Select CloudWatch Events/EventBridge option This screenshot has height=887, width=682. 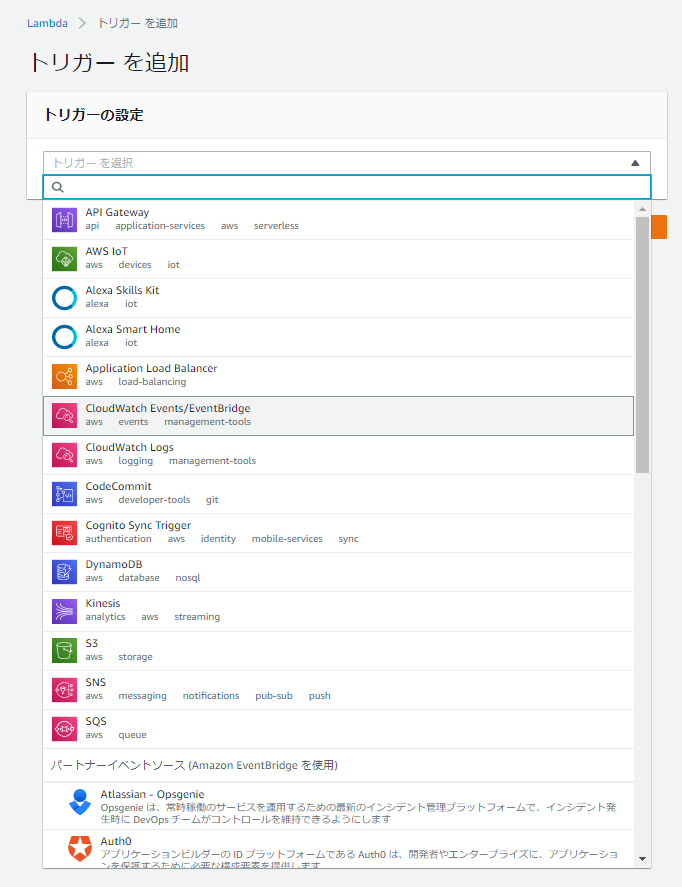(x=338, y=416)
